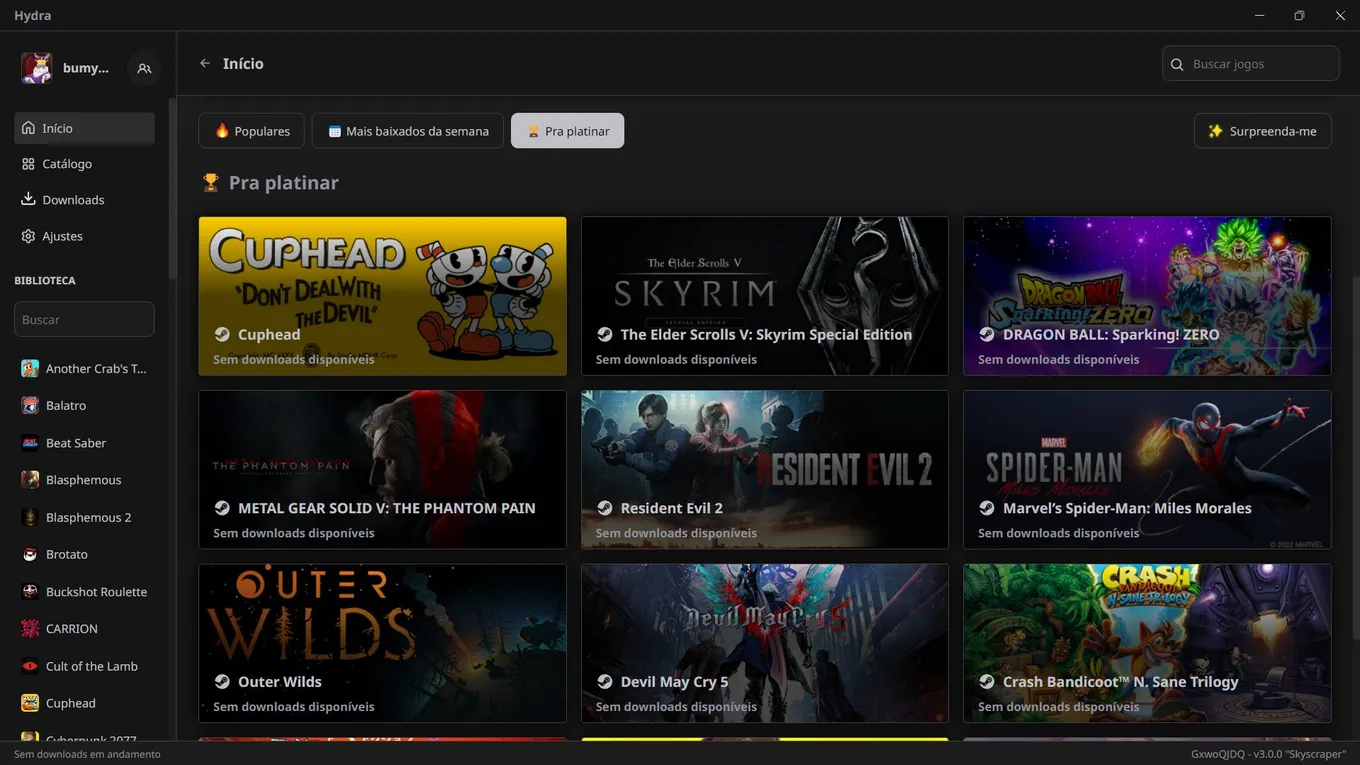Viewport: 1360px width, 765px height.
Task: Open the Cult of the Lamb icon
Action: click(x=30, y=666)
